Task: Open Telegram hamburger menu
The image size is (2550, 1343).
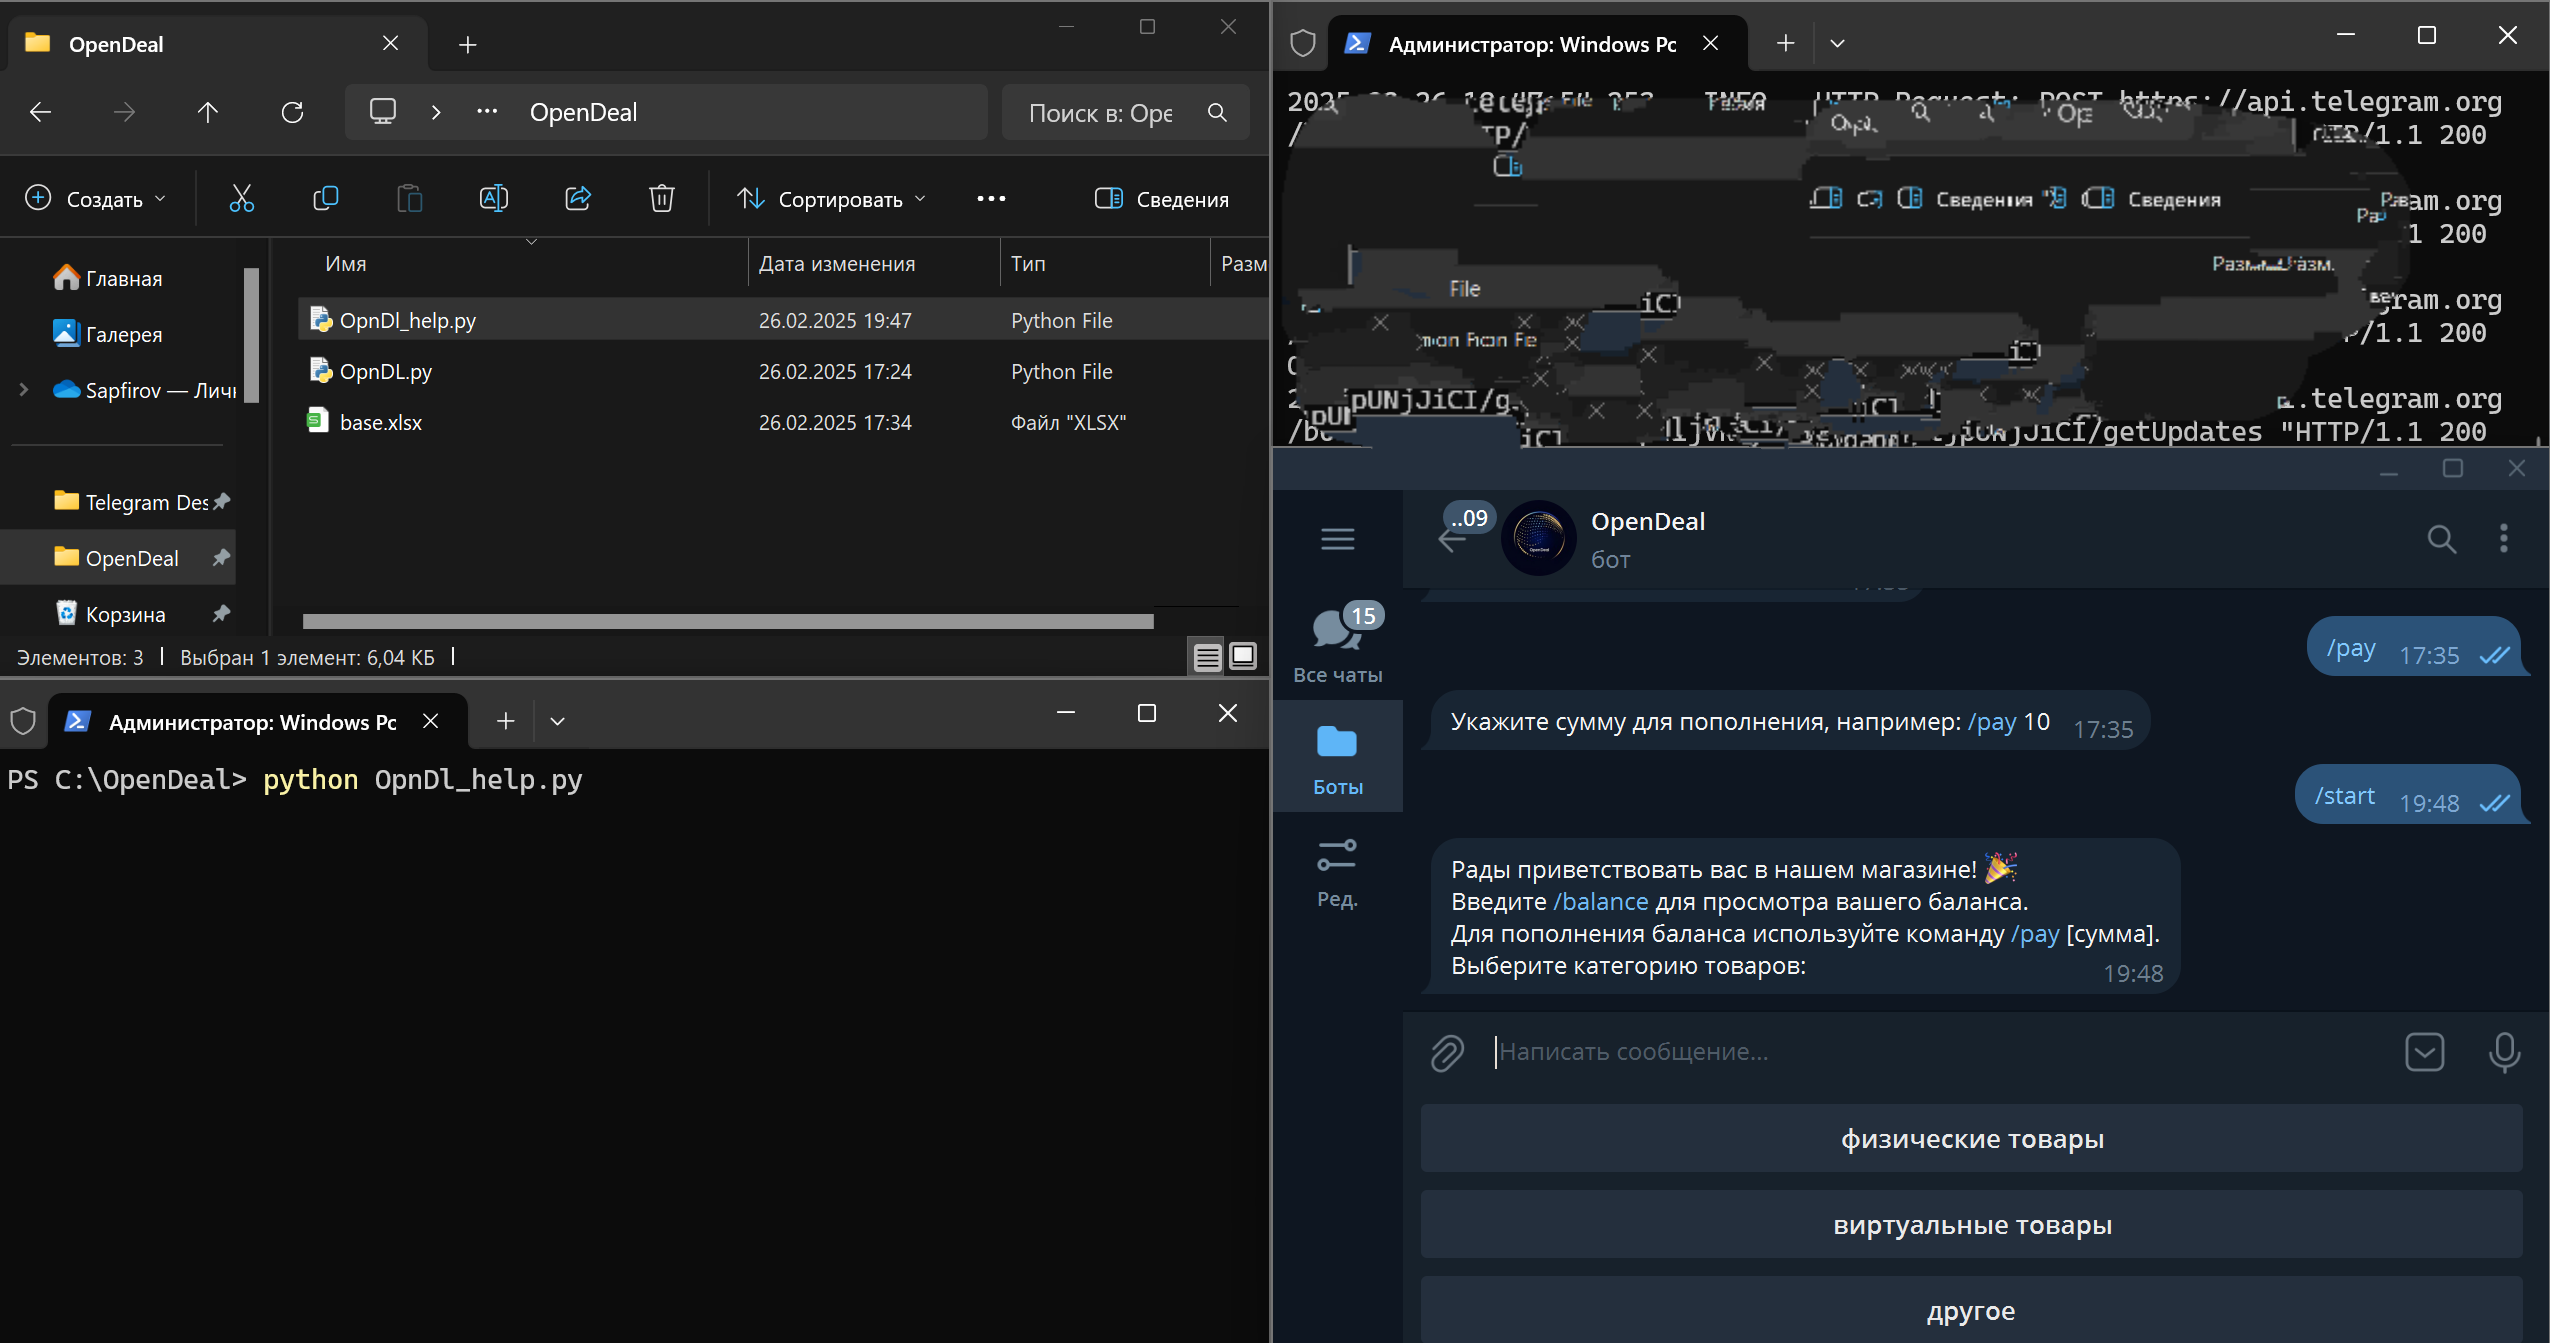Action: pyautogui.click(x=1338, y=539)
